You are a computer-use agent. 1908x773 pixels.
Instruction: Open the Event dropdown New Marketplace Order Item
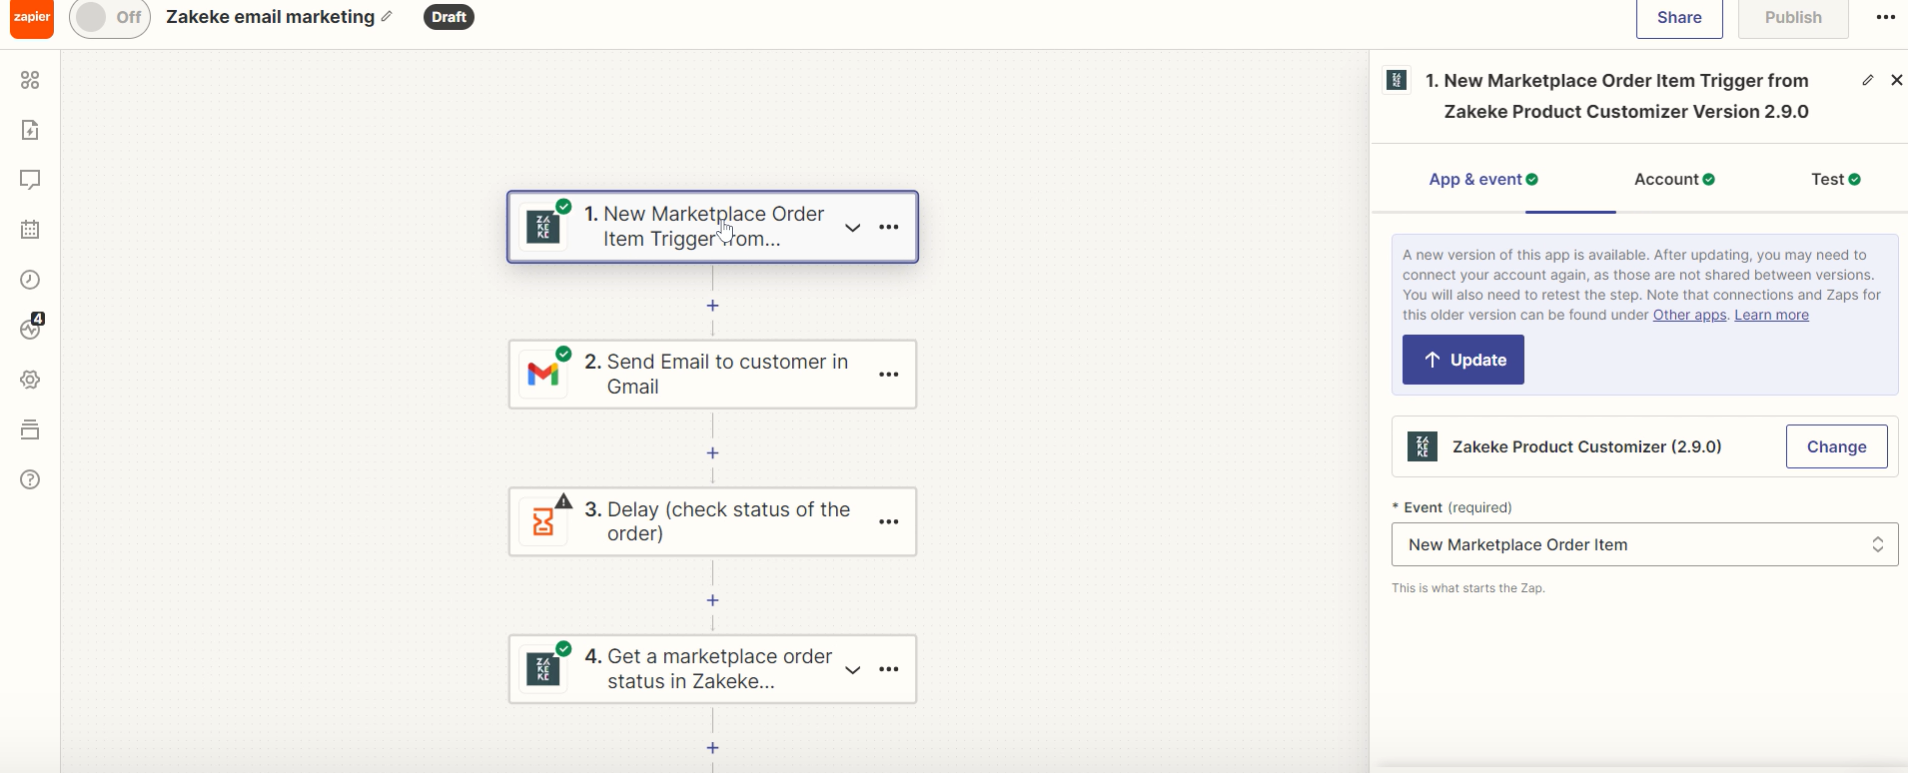[x=1645, y=544]
